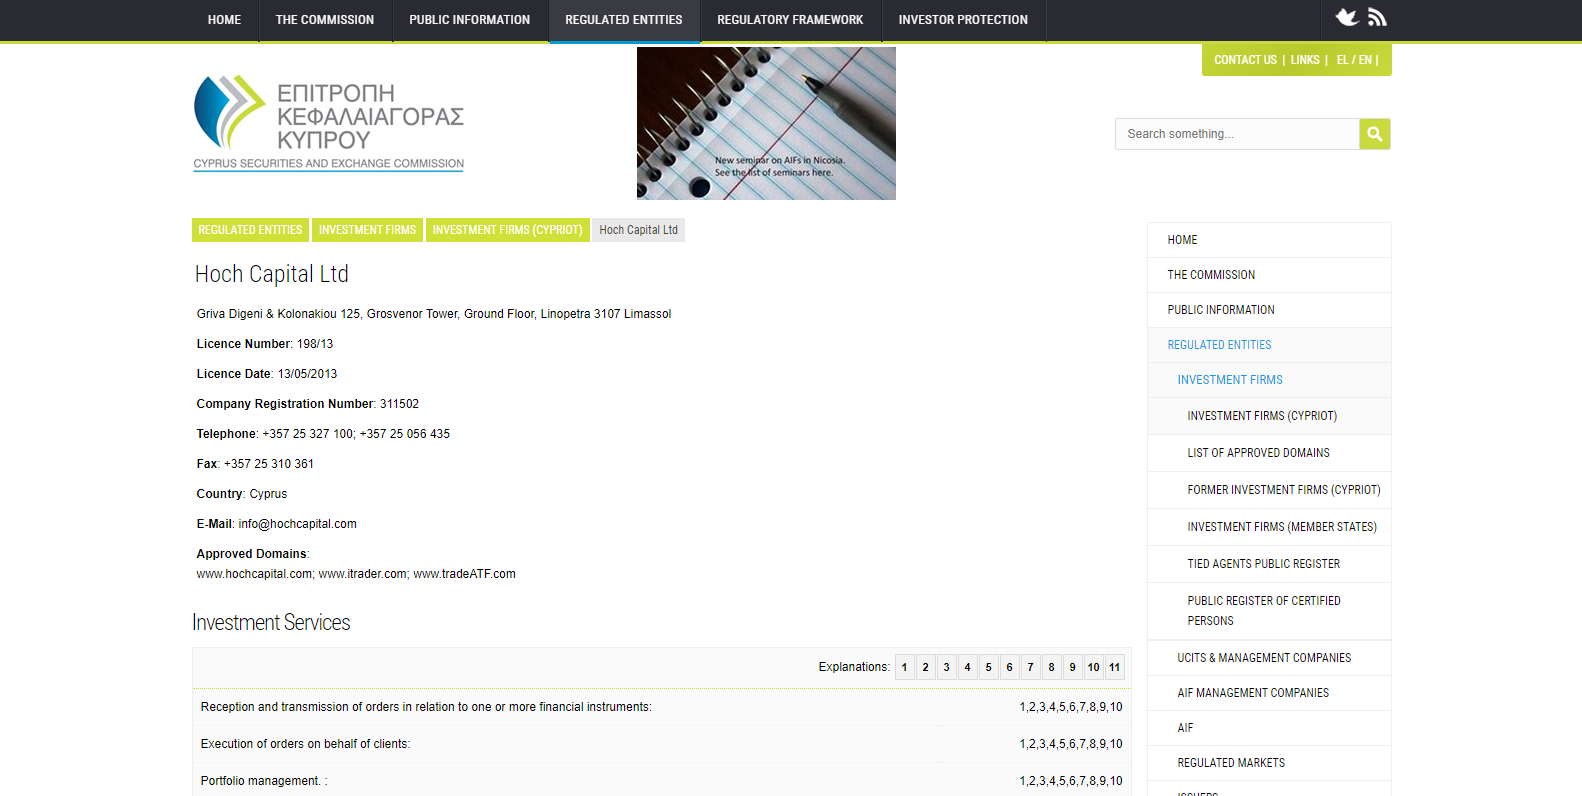1582x796 pixels.
Task: Open explanation number 6
Action: (x=1009, y=667)
